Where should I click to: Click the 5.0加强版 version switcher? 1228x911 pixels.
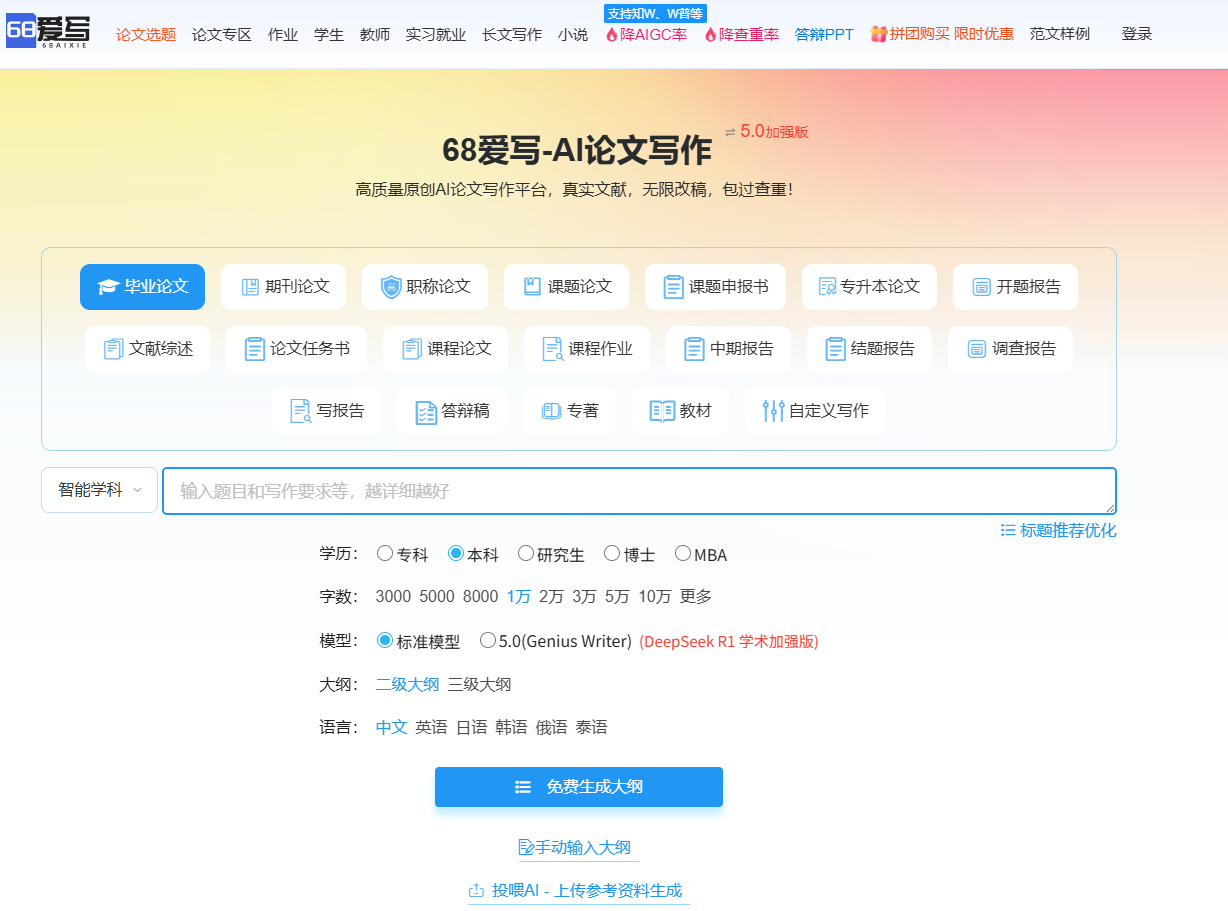coord(766,131)
